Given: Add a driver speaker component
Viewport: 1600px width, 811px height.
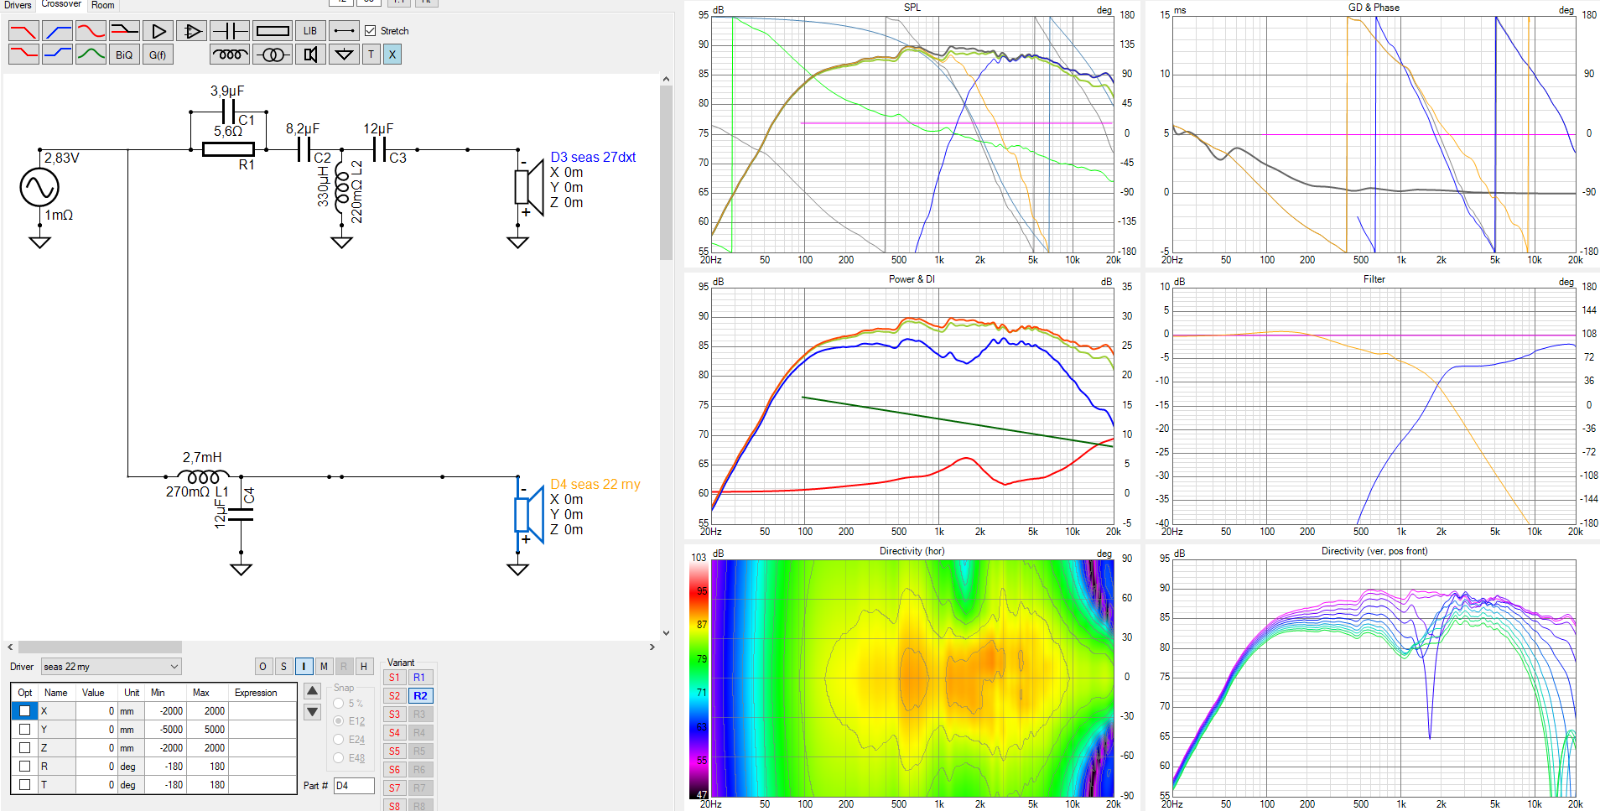Looking at the screenshot, I should point(310,54).
